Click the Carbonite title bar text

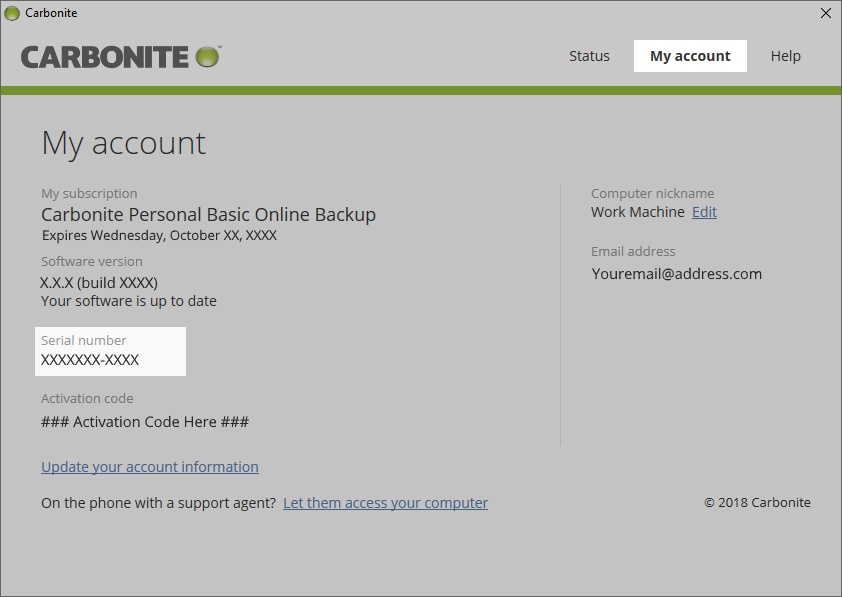(x=51, y=13)
